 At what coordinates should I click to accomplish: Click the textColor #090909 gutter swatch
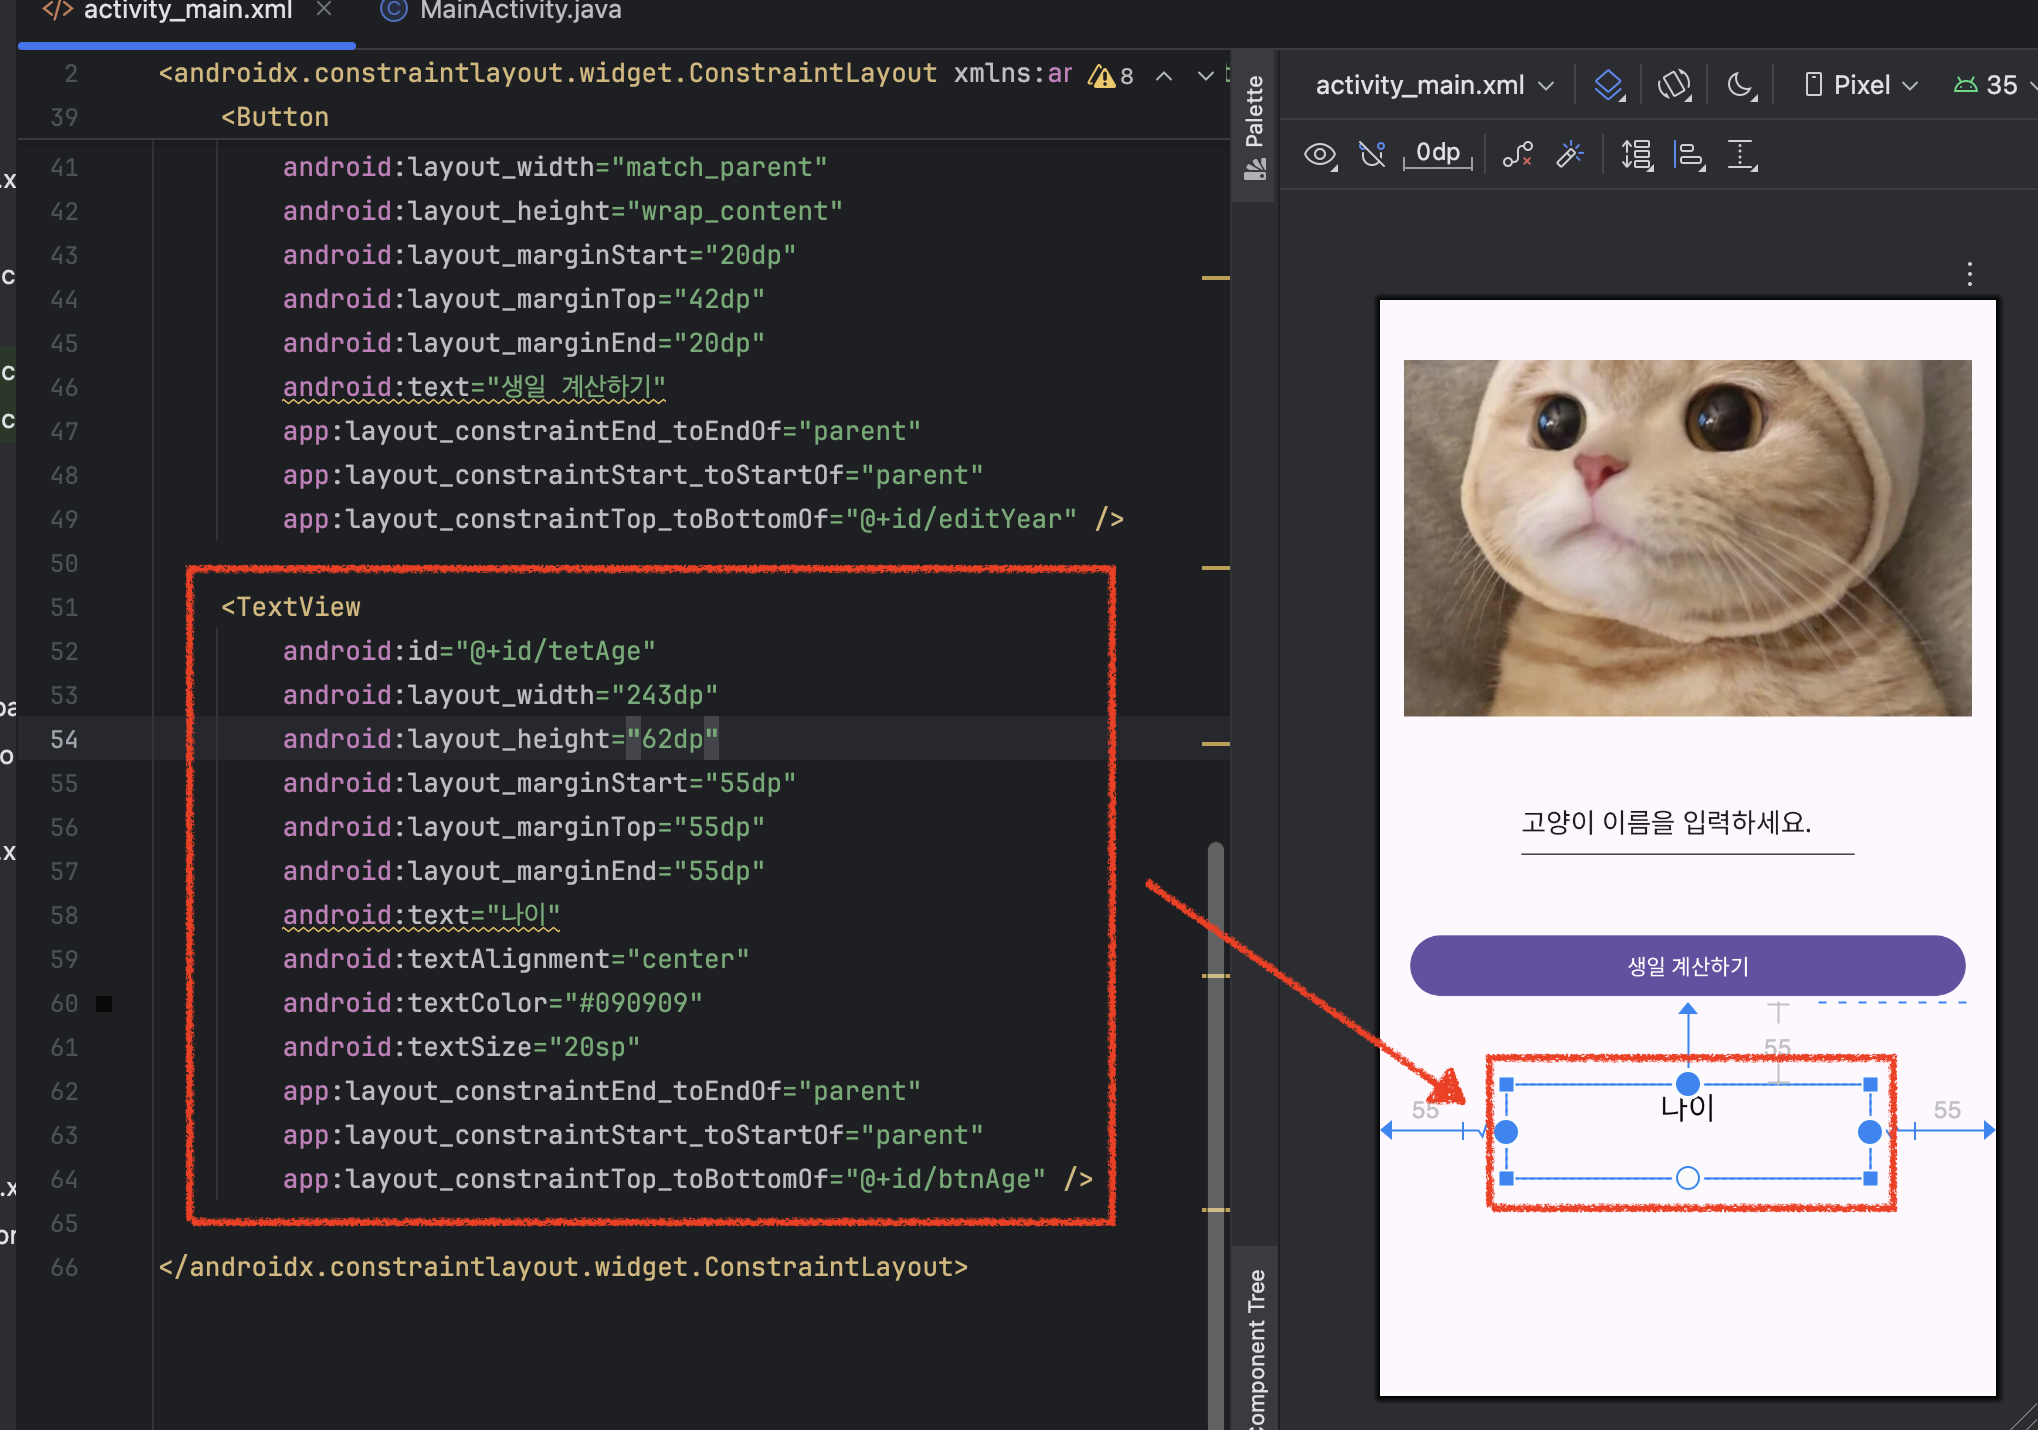(x=104, y=1003)
